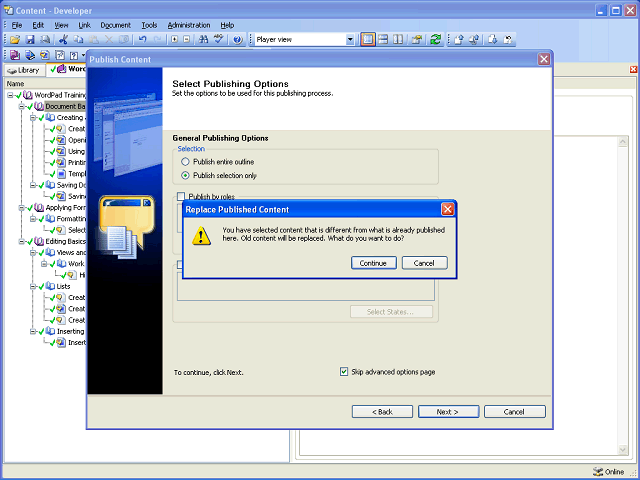640x480 pixels.
Task: Click the right pane scrollbar up arrow
Action: [x=623, y=142]
